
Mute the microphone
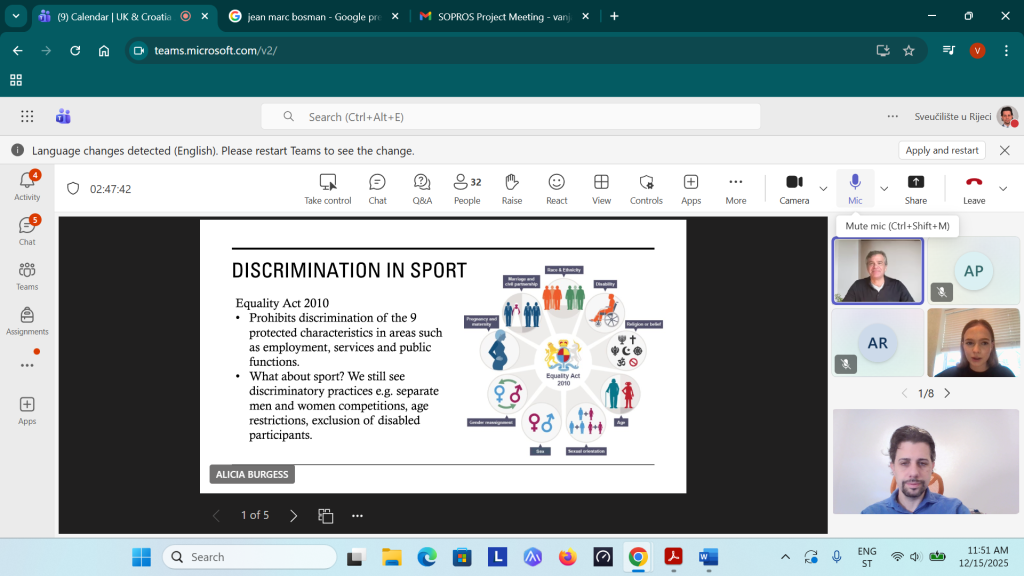pos(855,188)
